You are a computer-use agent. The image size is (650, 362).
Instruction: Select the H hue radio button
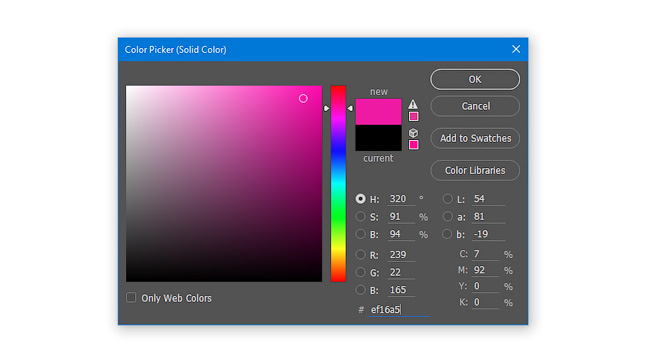[x=361, y=199]
